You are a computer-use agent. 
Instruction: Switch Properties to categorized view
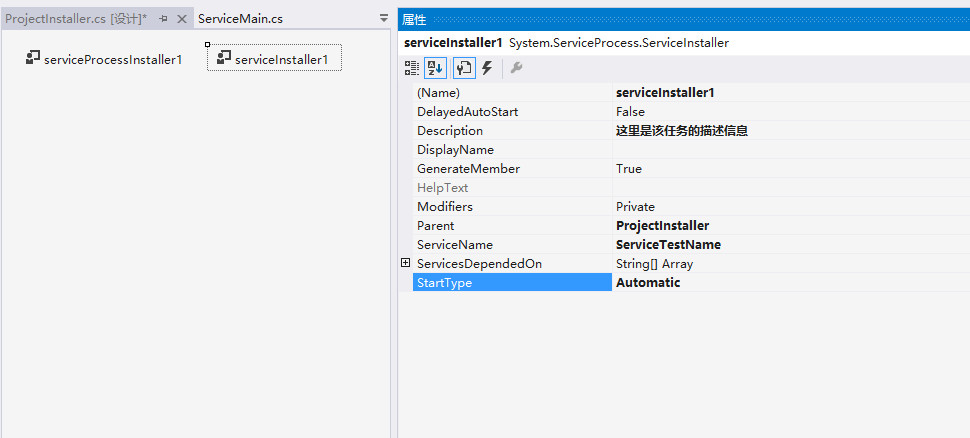(x=412, y=68)
